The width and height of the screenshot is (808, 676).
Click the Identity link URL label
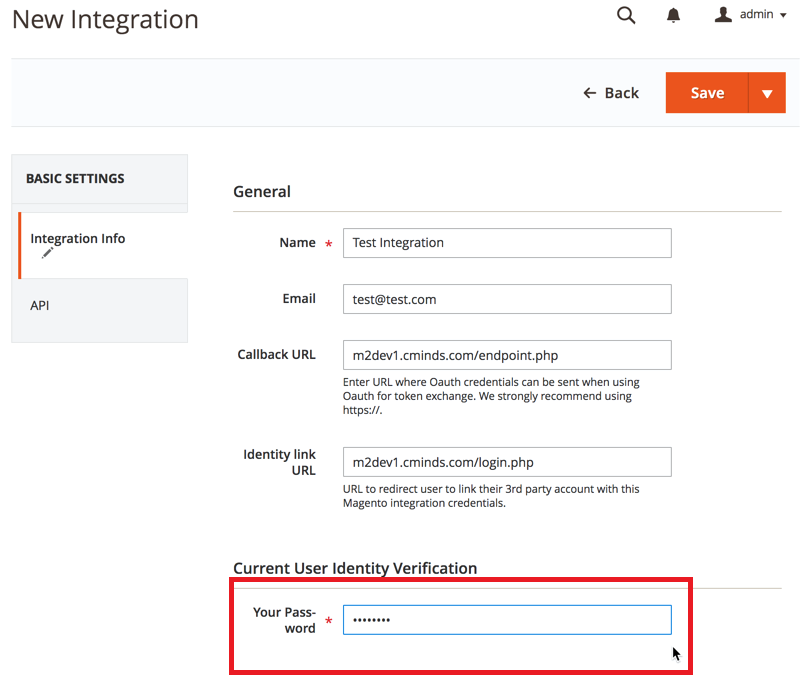279,462
